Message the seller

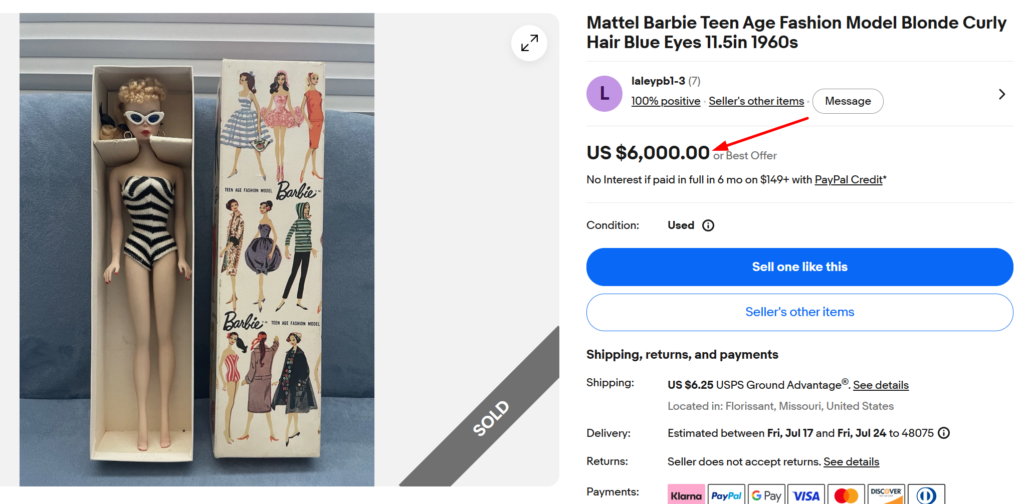848,101
